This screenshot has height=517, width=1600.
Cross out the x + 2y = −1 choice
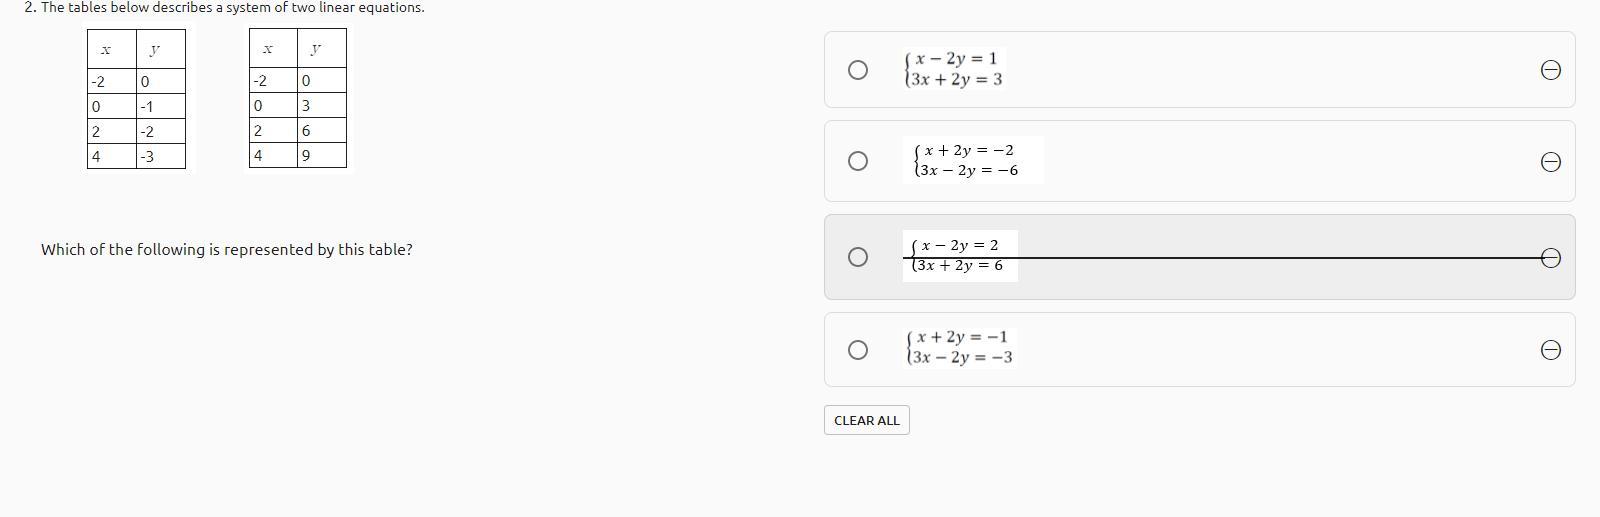click(1550, 350)
